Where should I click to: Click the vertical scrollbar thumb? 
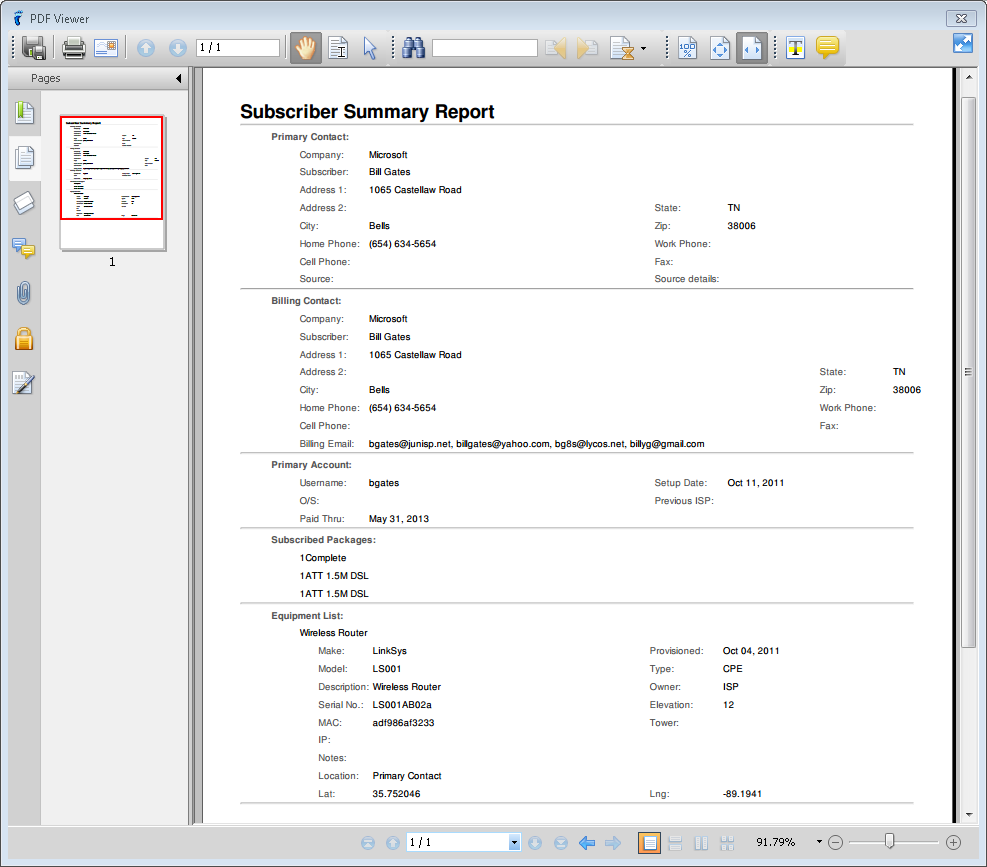968,372
